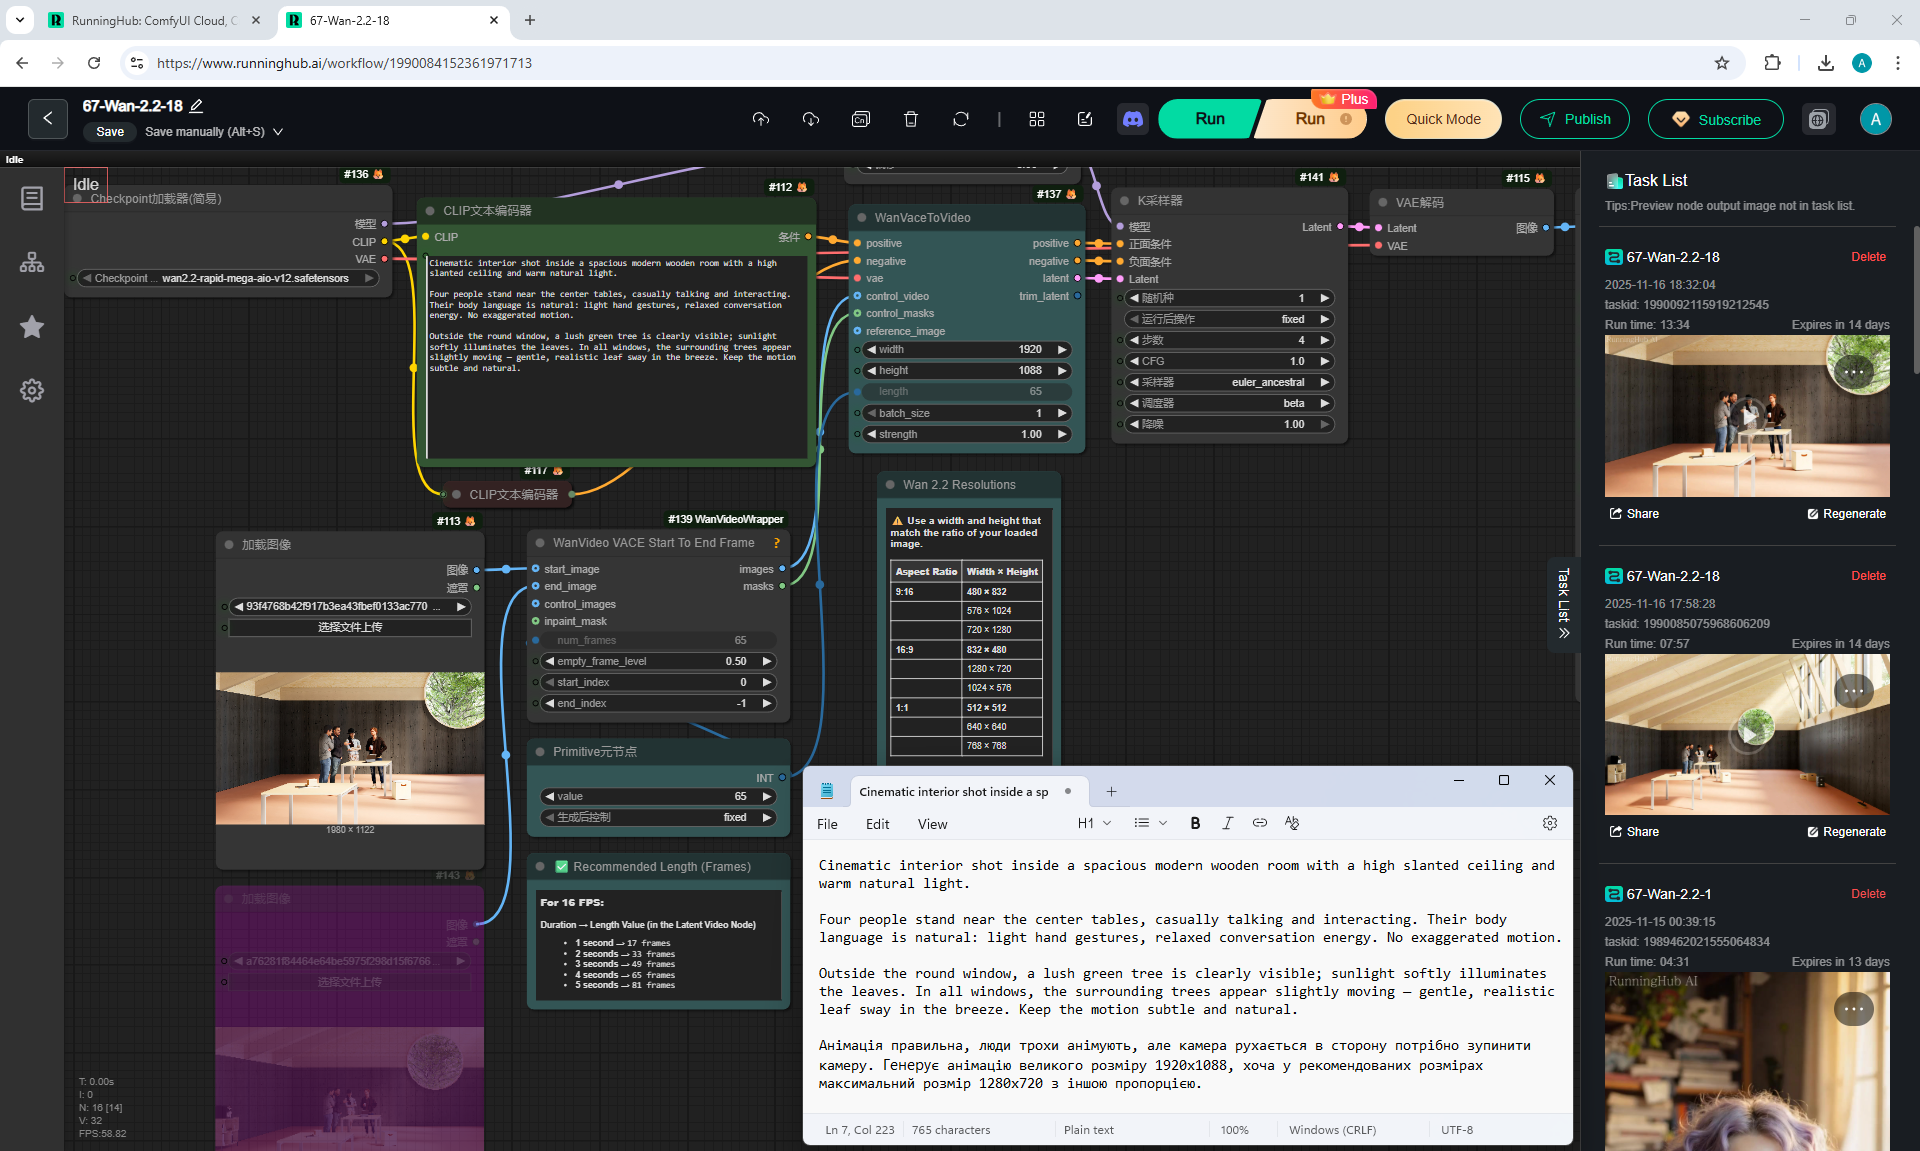Click the cloud upload icon
1920x1151 pixels.
761,119
